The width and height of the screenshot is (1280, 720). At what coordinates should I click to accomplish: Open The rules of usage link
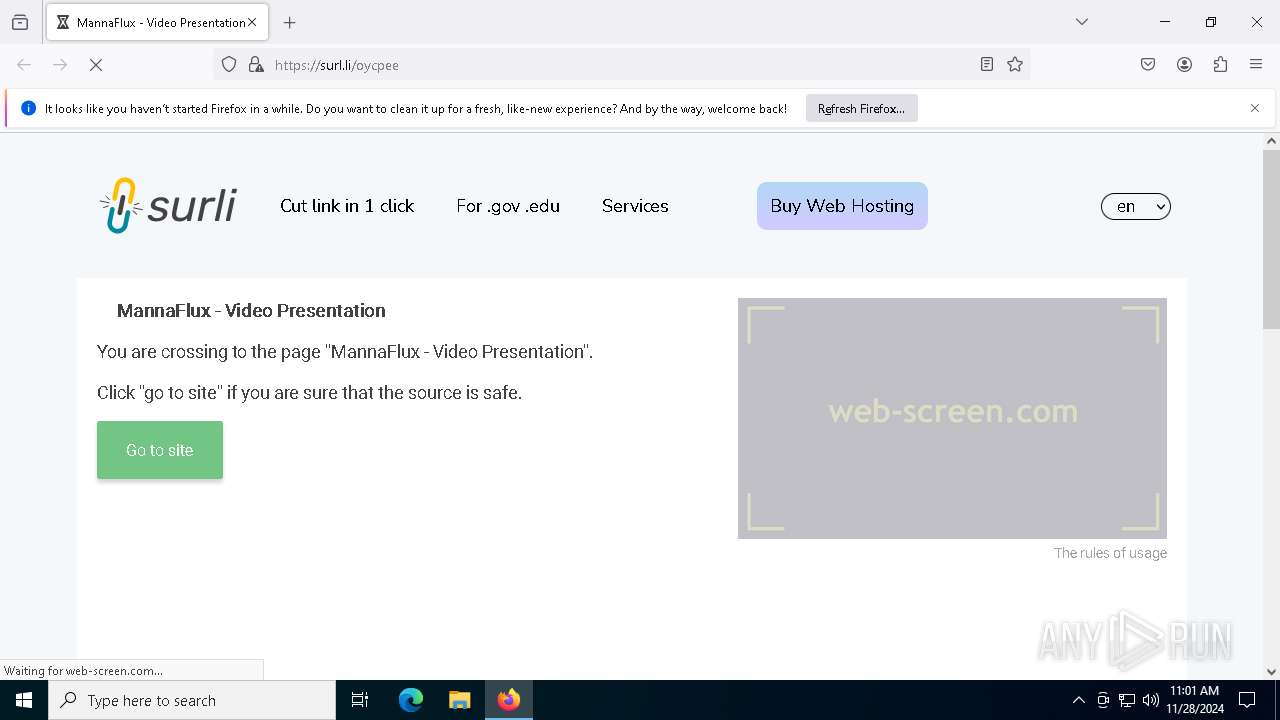[1110, 553]
